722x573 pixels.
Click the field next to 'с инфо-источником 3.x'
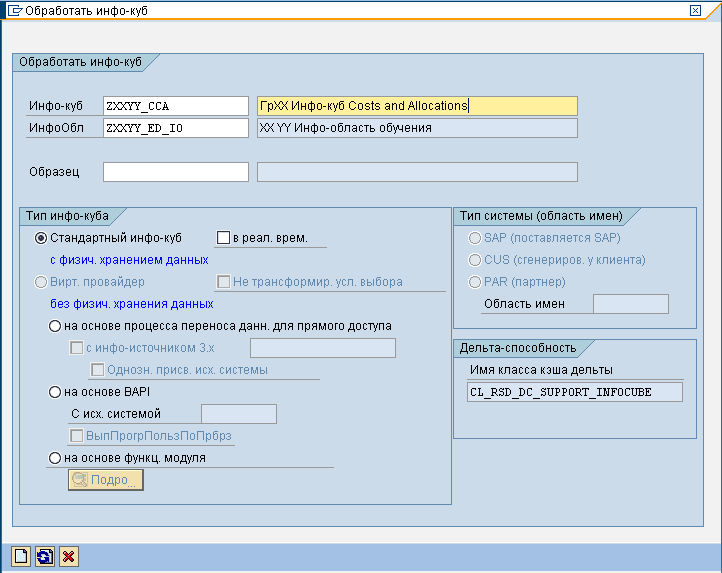(x=323, y=348)
